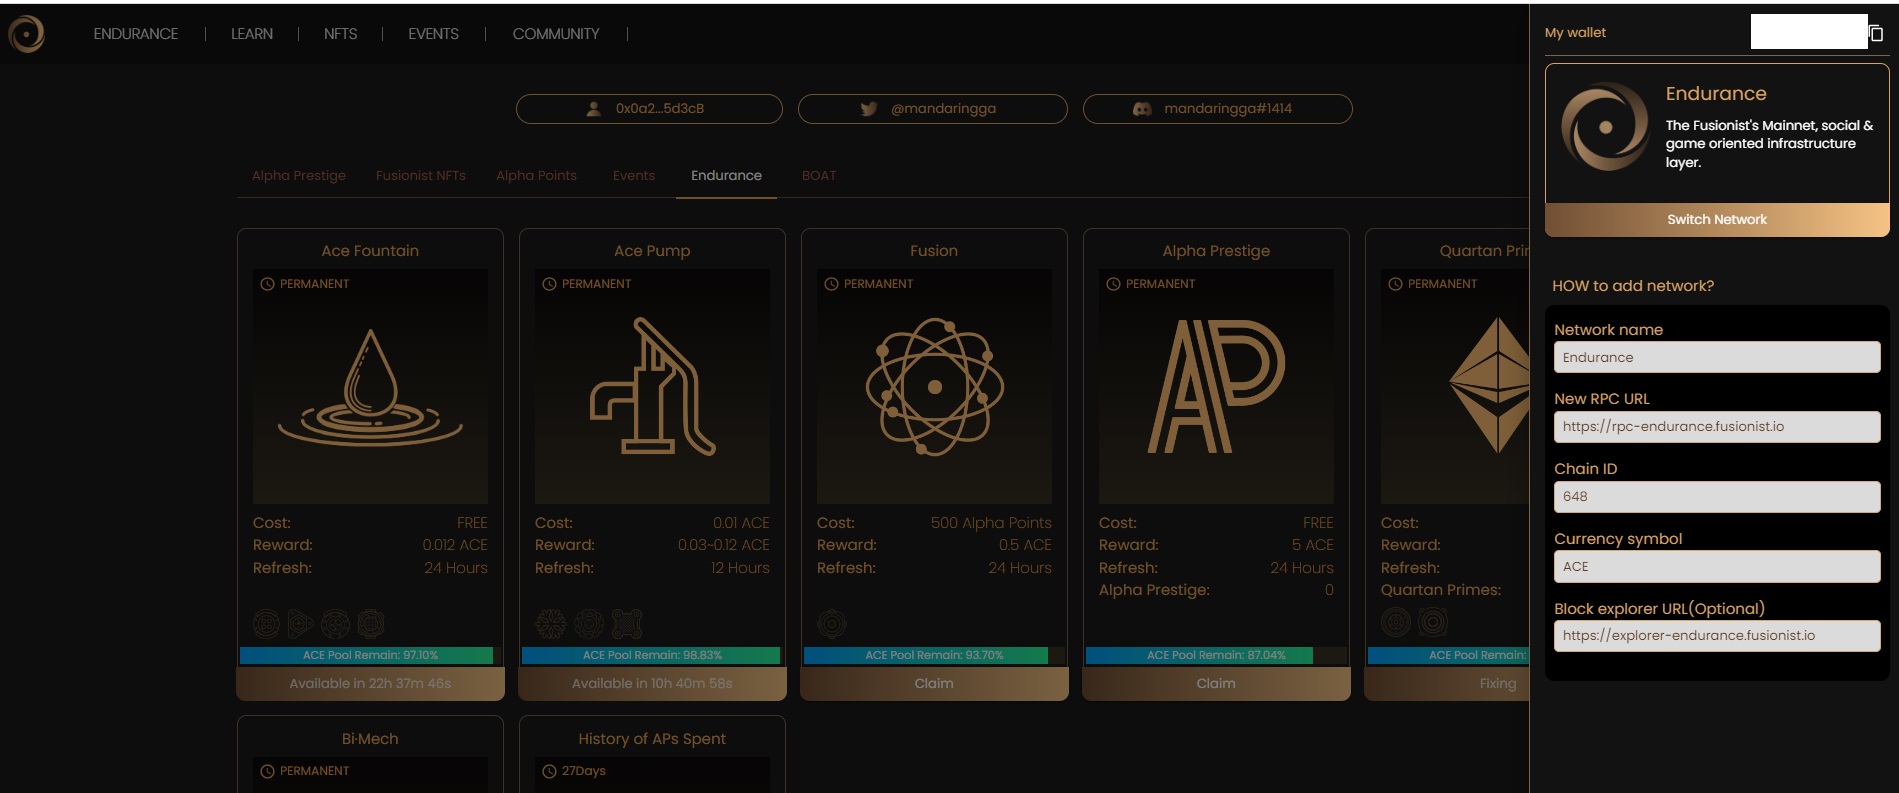Click the Bi-Mech card title
This screenshot has height=793, width=1899.
(x=370, y=739)
